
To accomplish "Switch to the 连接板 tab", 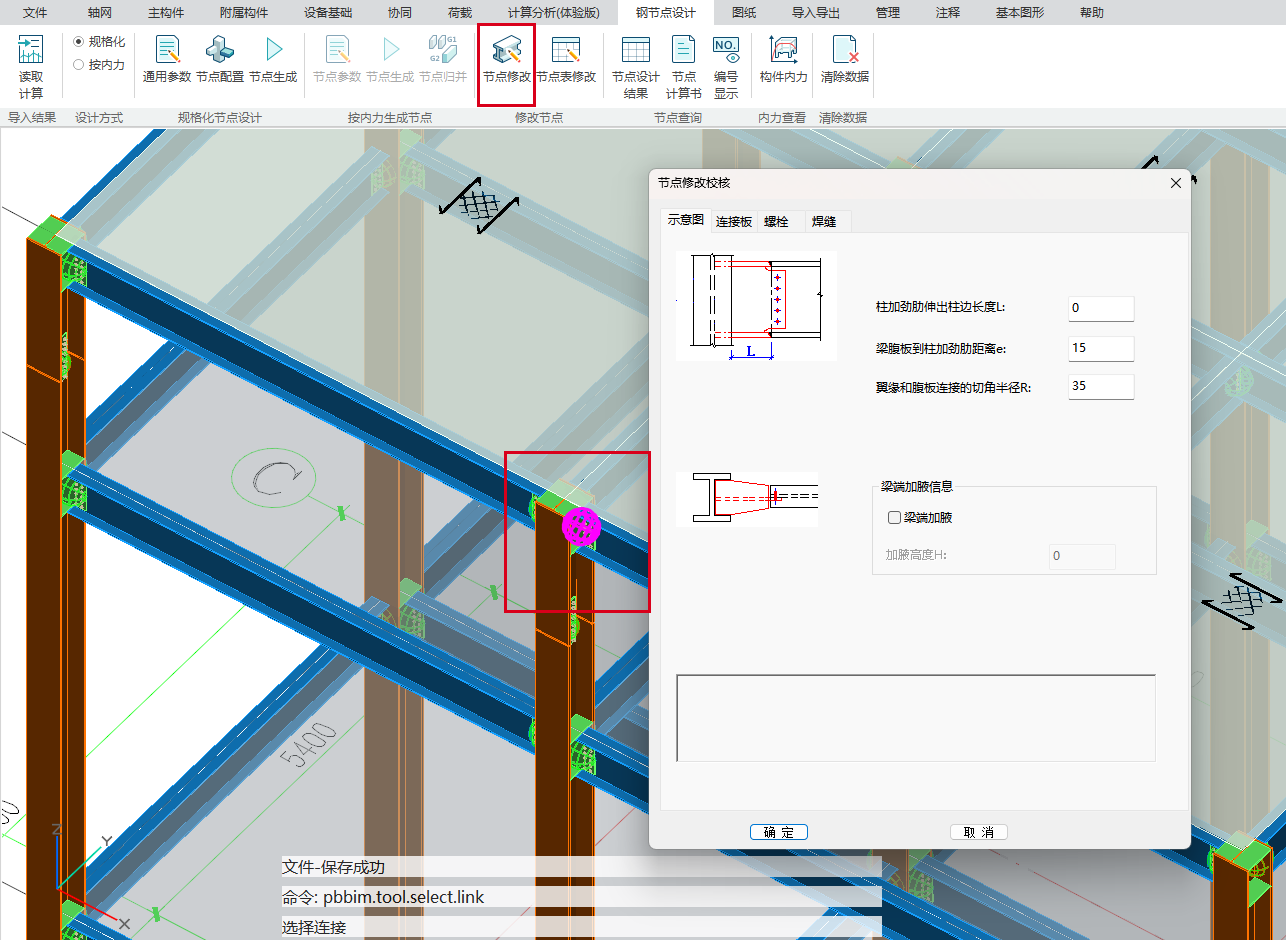I will pos(734,222).
